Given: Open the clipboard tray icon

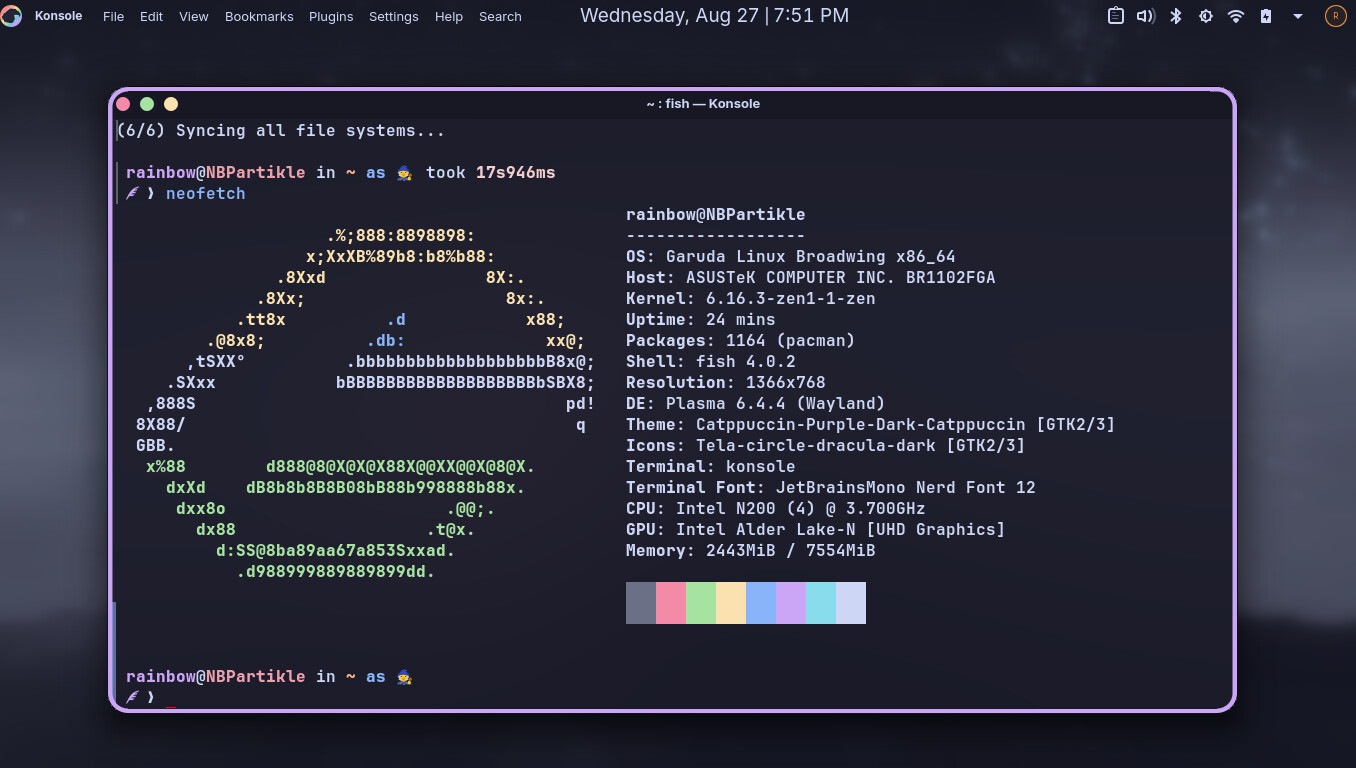Looking at the screenshot, I should (1116, 16).
